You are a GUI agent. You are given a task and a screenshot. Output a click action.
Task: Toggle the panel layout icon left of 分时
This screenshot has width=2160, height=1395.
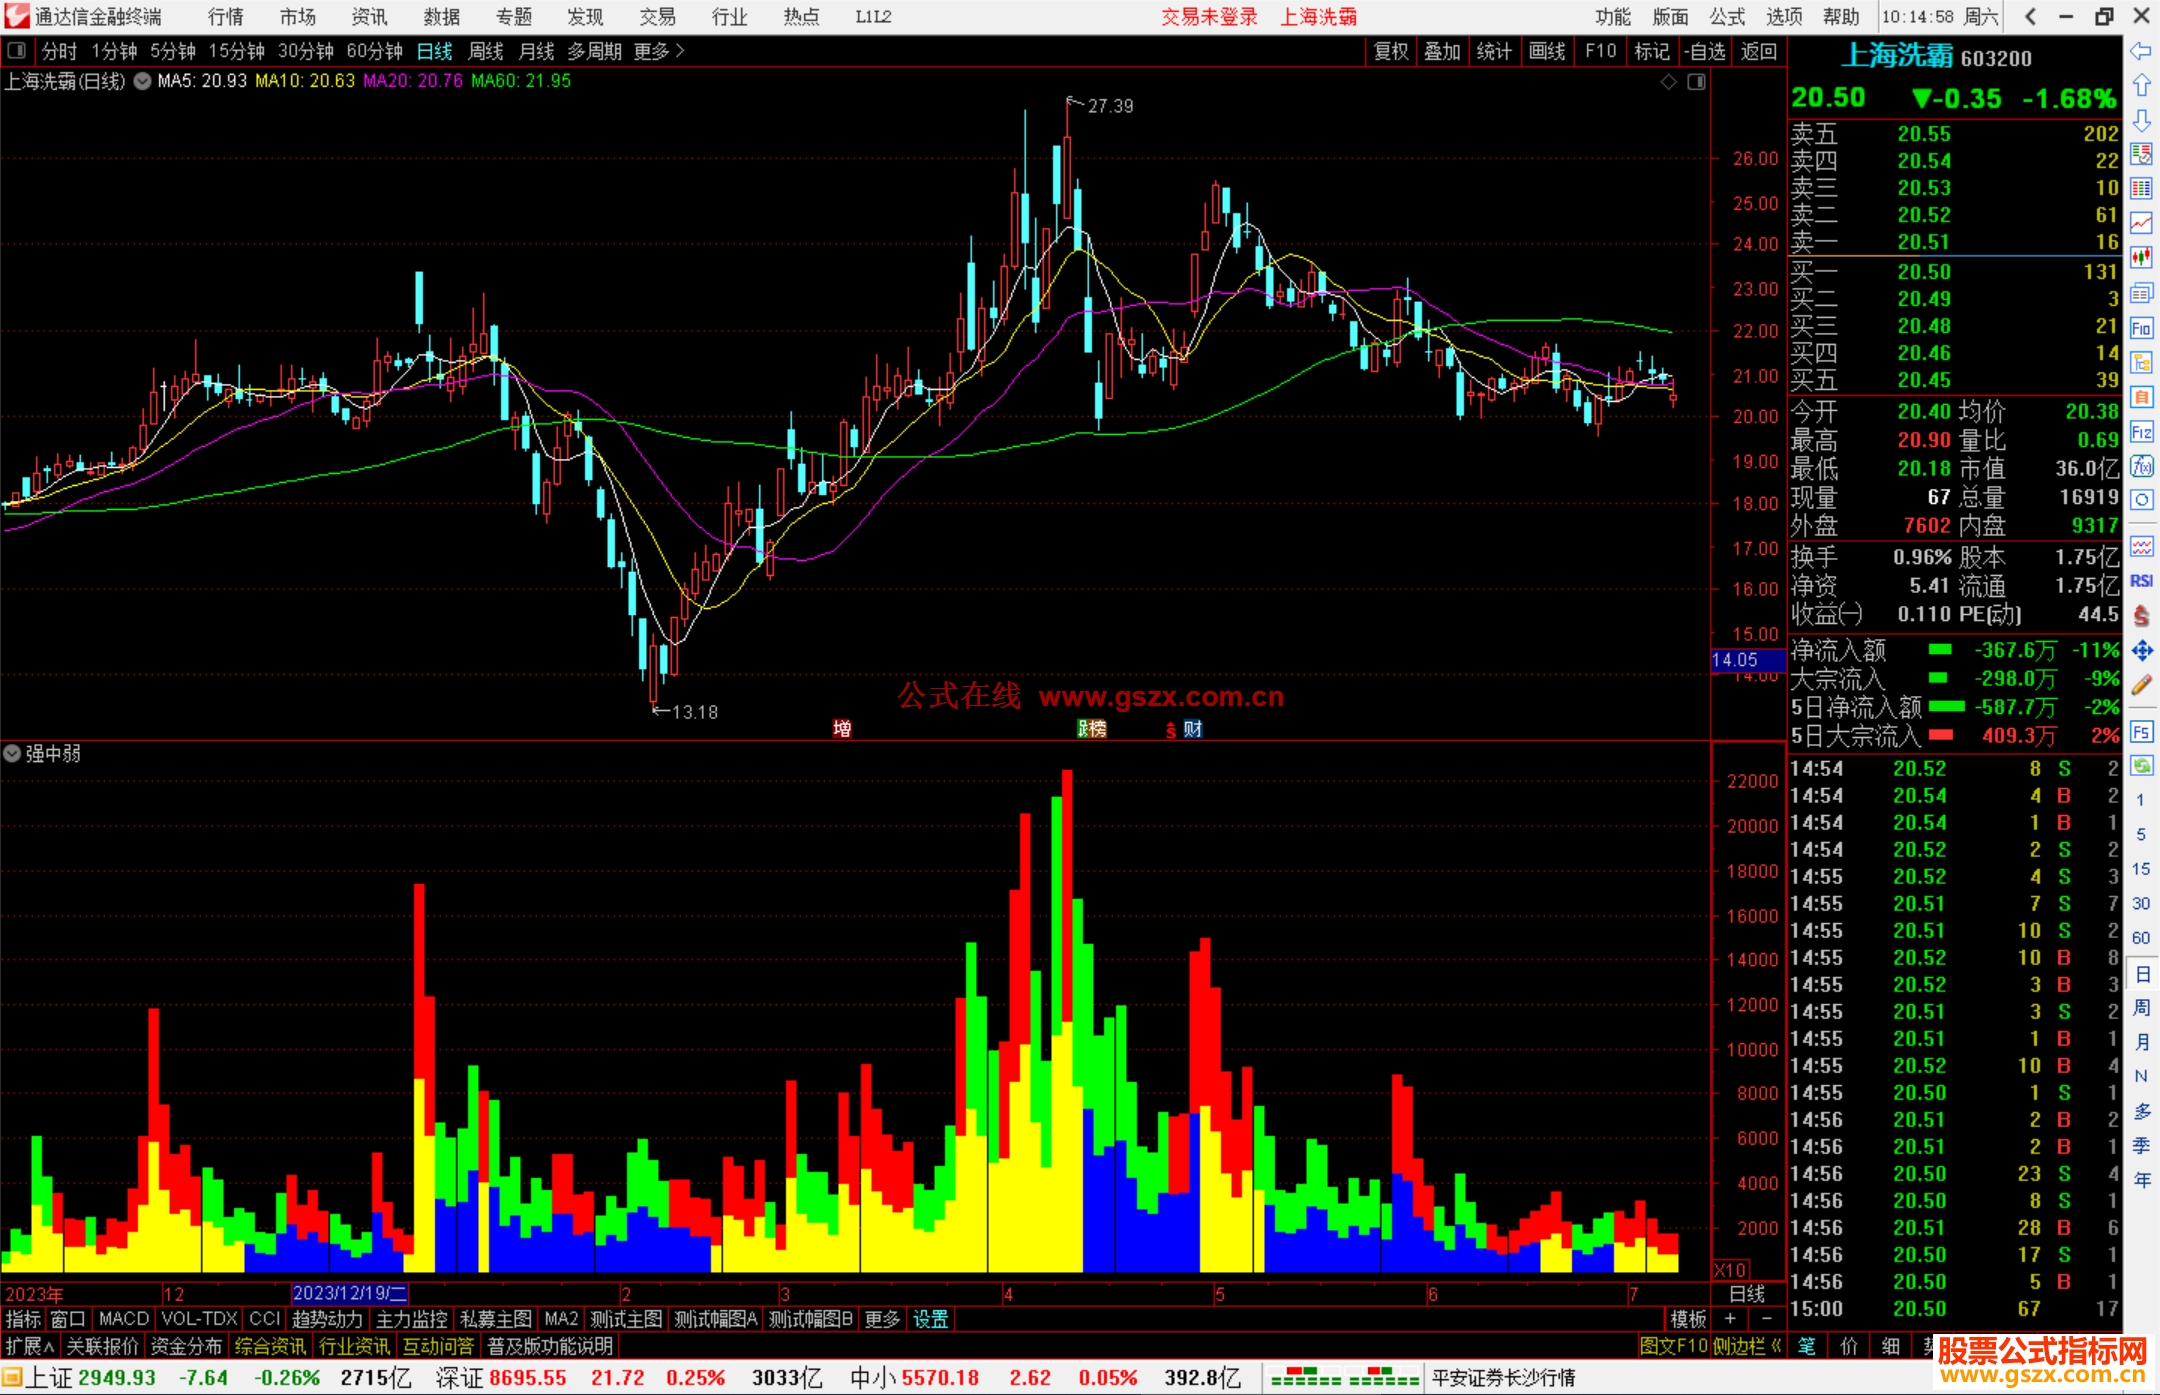point(17,51)
